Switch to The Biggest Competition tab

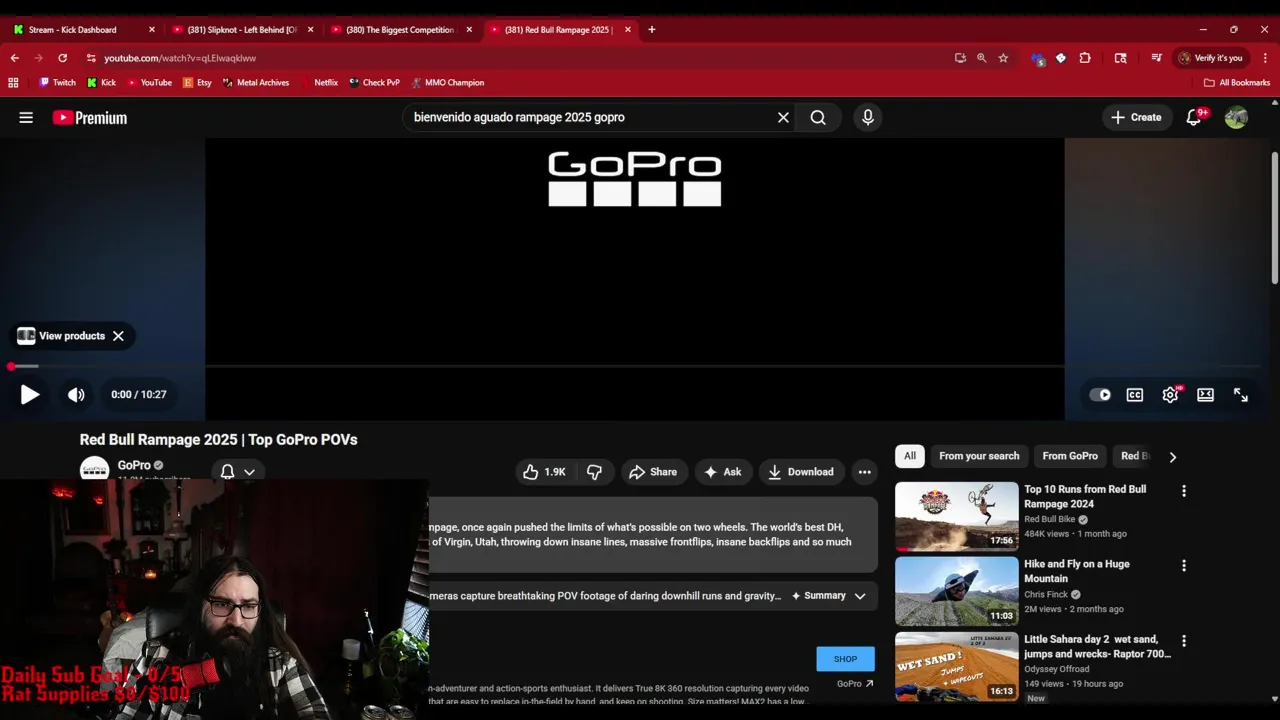(400, 29)
